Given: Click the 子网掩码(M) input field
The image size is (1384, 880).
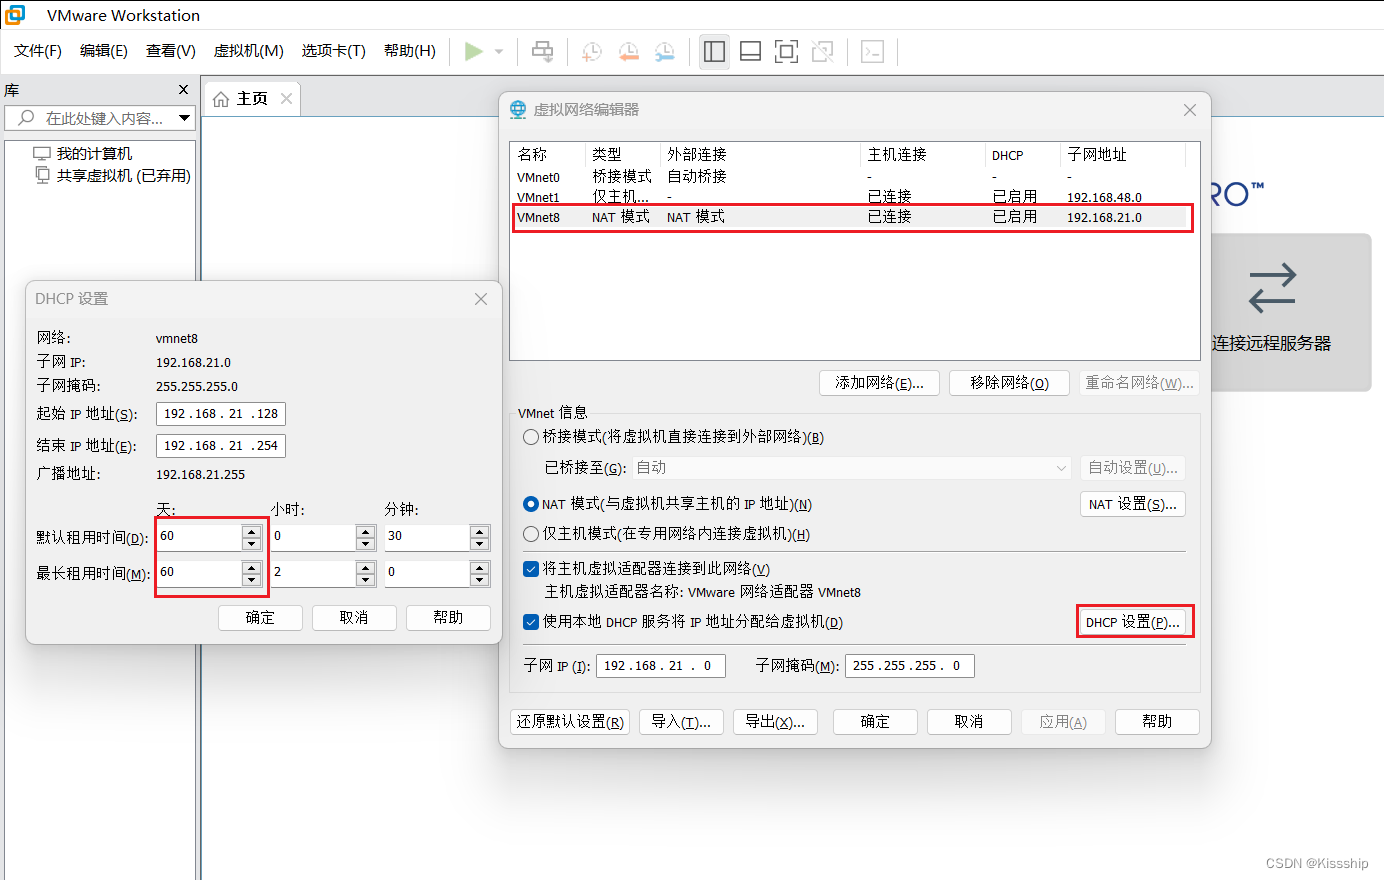Looking at the screenshot, I should click(909, 666).
